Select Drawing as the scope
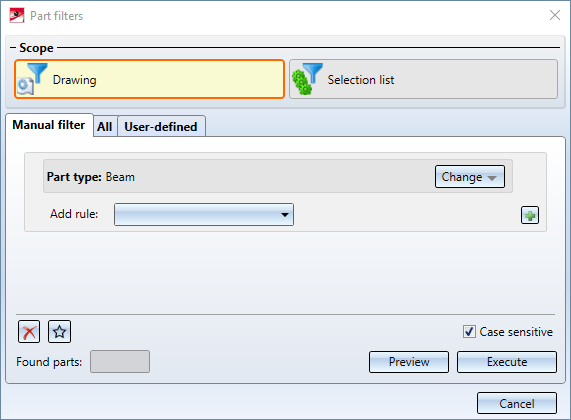571x420 pixels. click(x=149, y=79)
